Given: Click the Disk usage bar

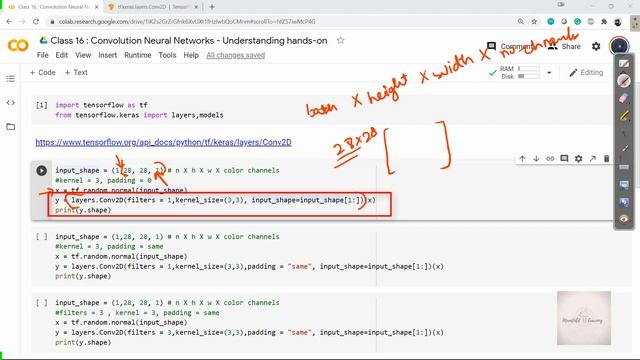Looking at the screenshot, I should click(x=529, y=76).
